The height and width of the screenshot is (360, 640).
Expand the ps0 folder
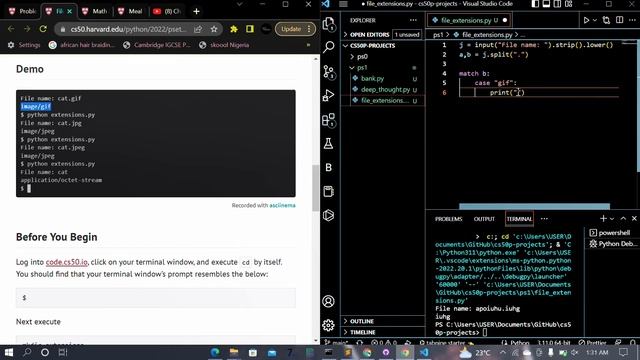[x=382, y=57]
